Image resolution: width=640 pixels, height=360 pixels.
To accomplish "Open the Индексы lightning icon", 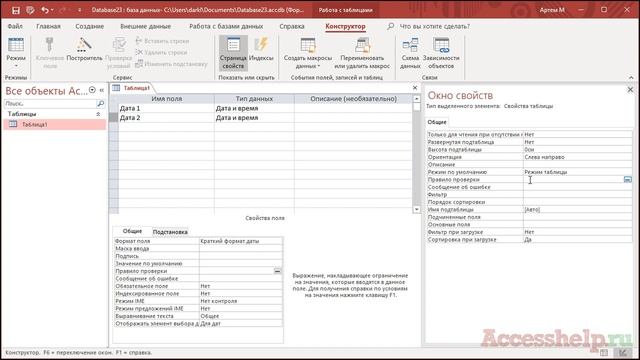I will coord(261,50).
